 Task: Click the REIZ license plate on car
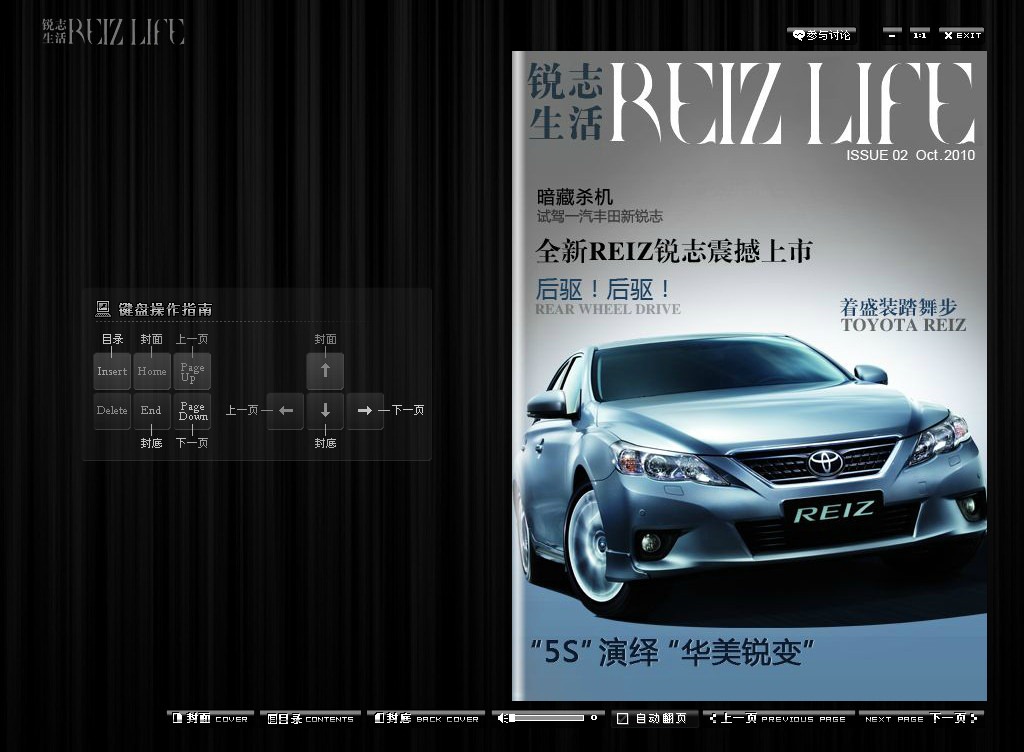(833, 511)
